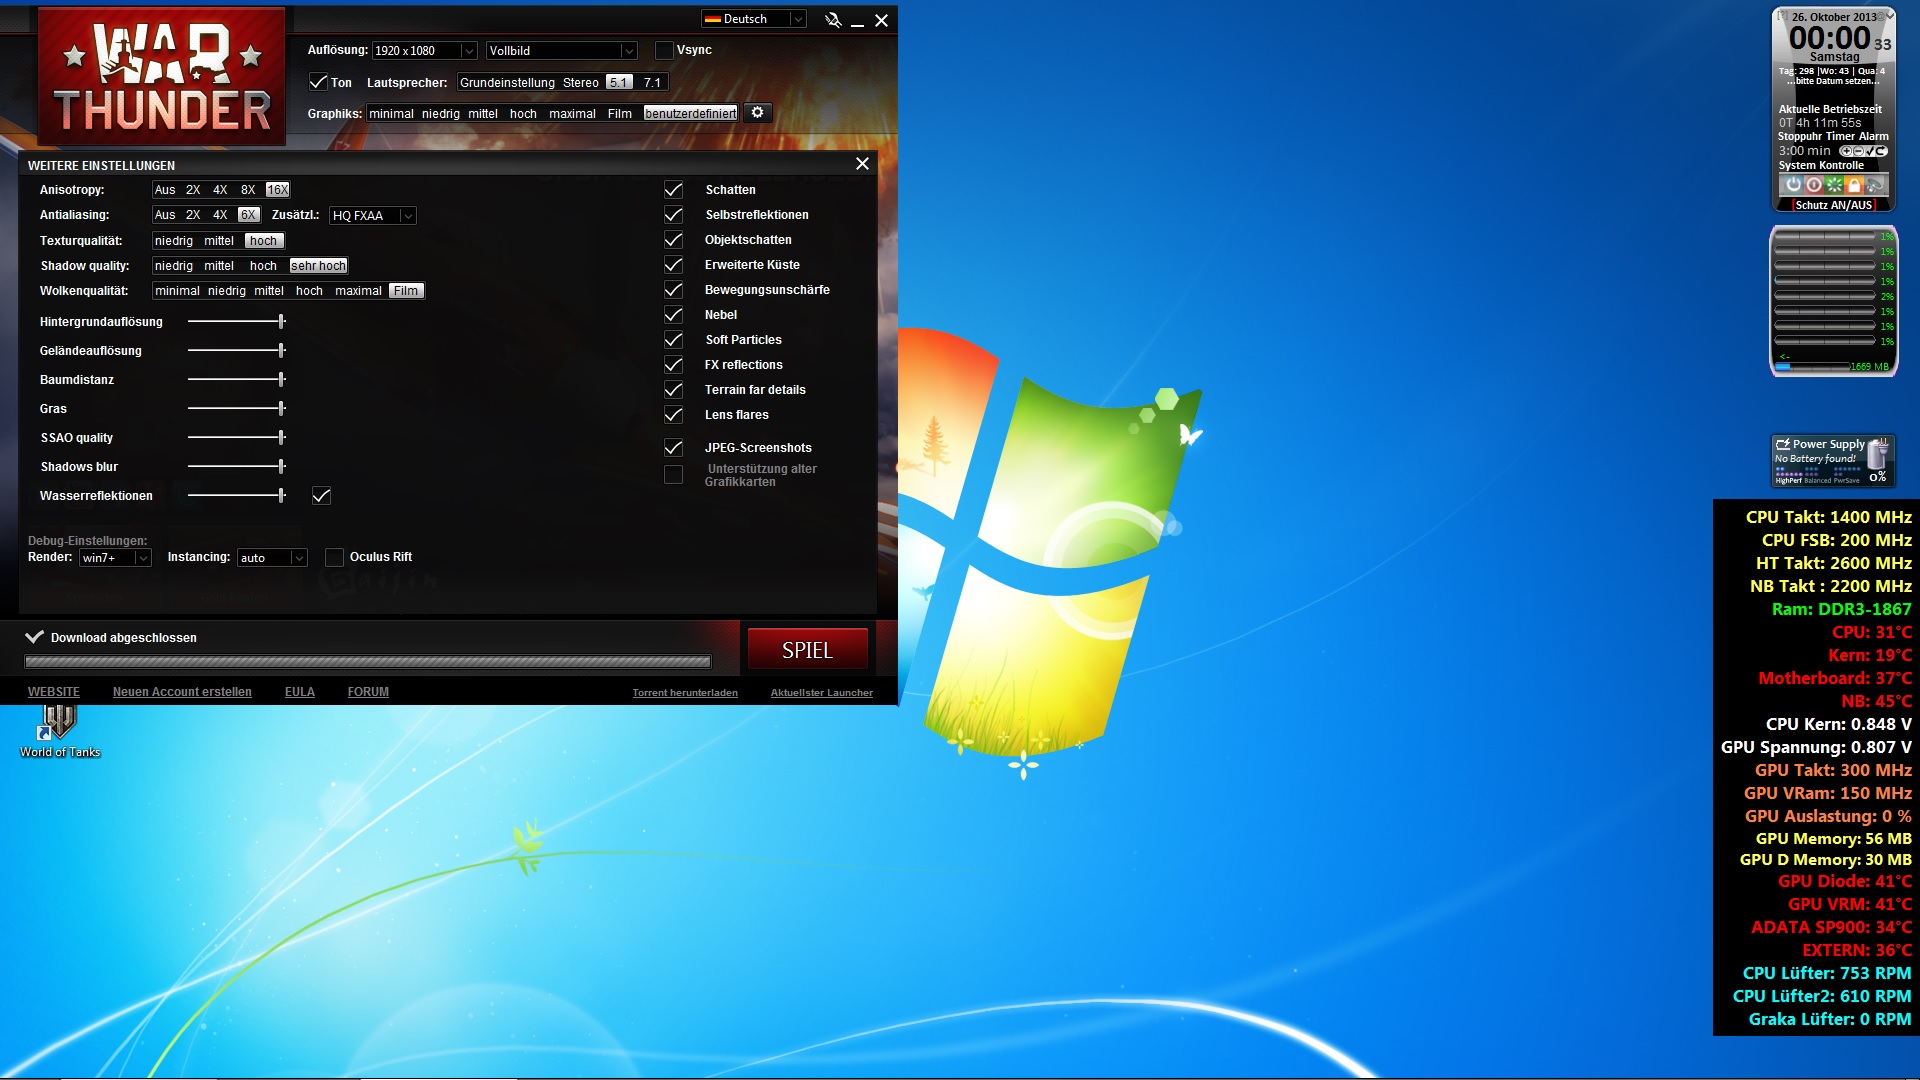Click the red shutdown icon in System Kontrolle
The image size is (1920, 1080).
(x=1813, y=185)
